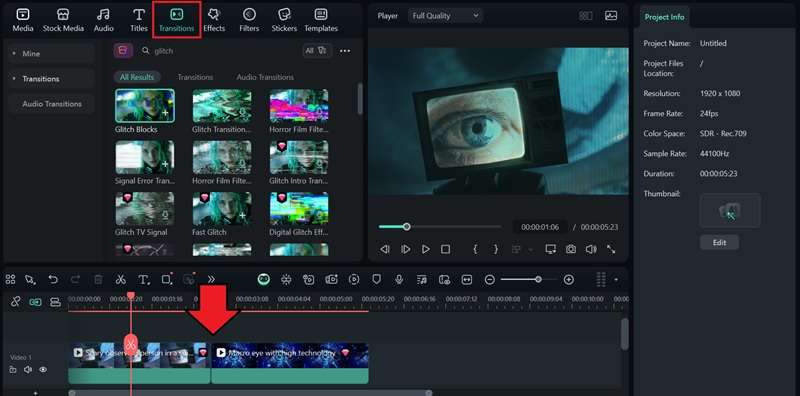
Task: Select the Fast Glitch transition thumbnail
Action: (x=222, y=209)
